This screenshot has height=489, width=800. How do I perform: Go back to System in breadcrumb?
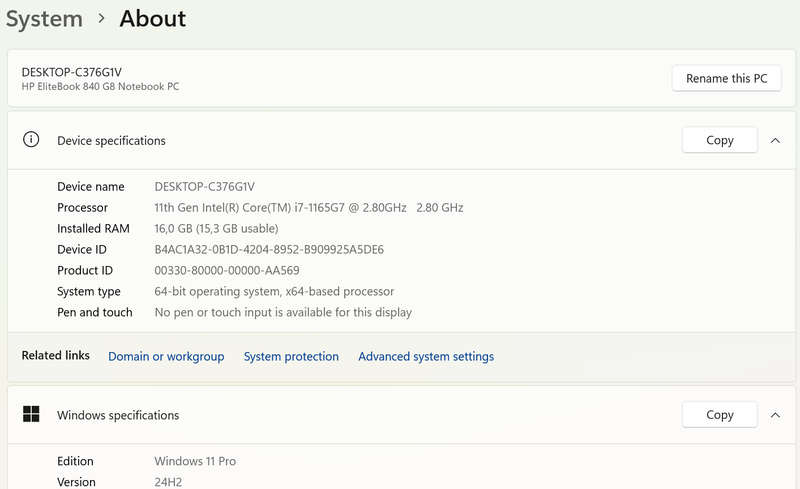[44, 19]
